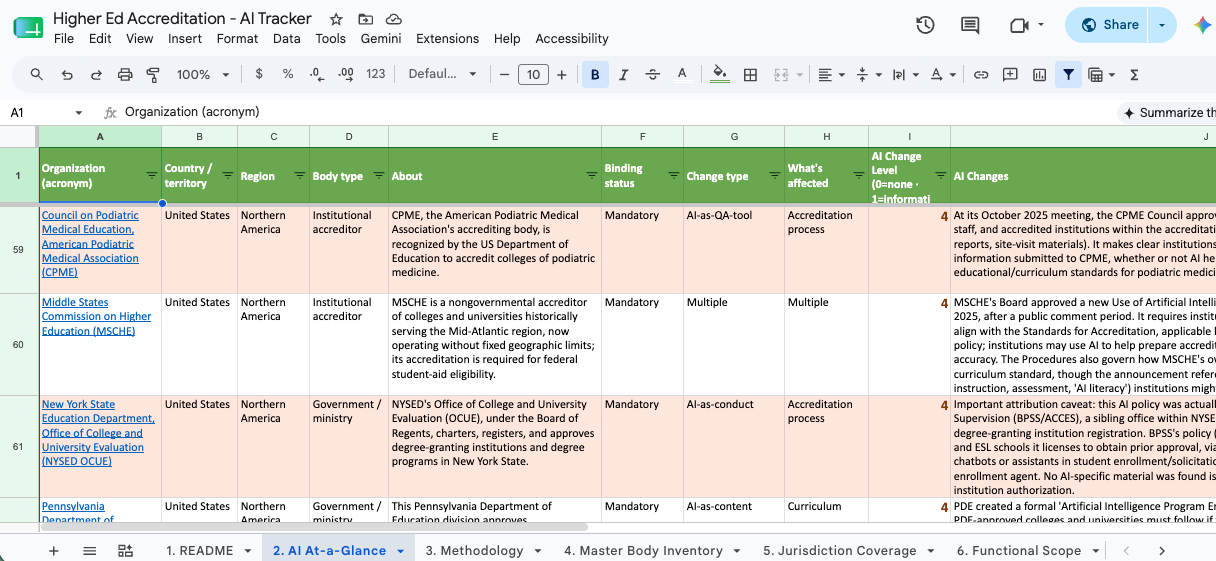This screenshot has width=1216, height=561.
Task: Open the Insert menu
Action: [x=185, y=39]
